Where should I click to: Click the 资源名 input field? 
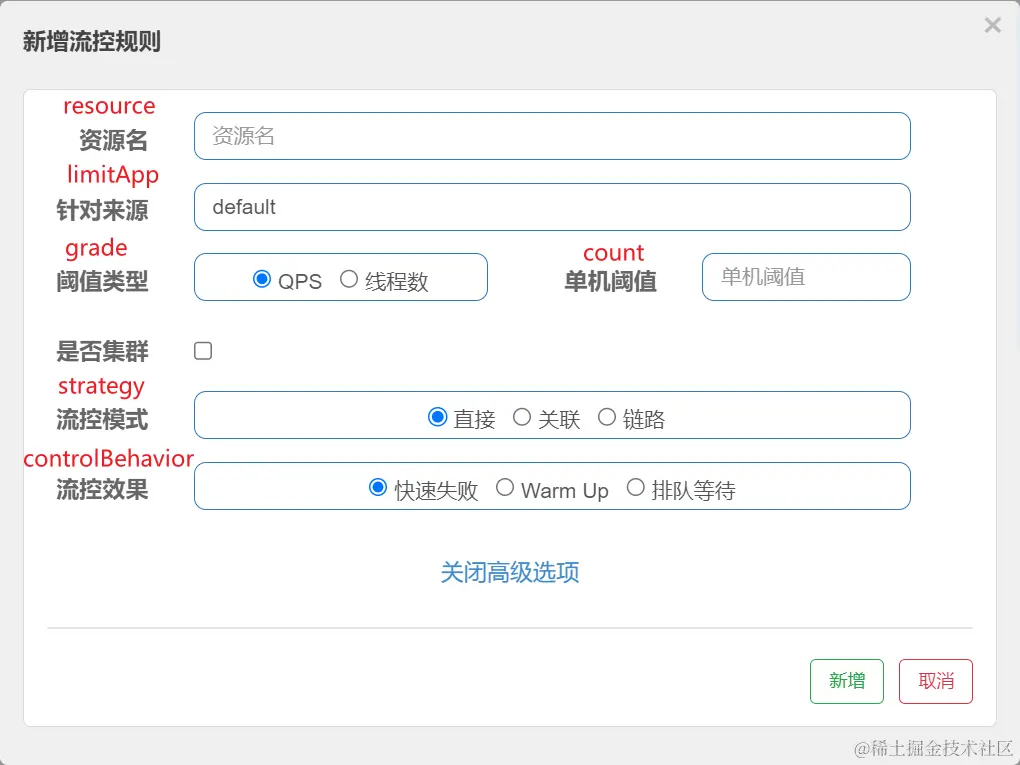(552, 136)
